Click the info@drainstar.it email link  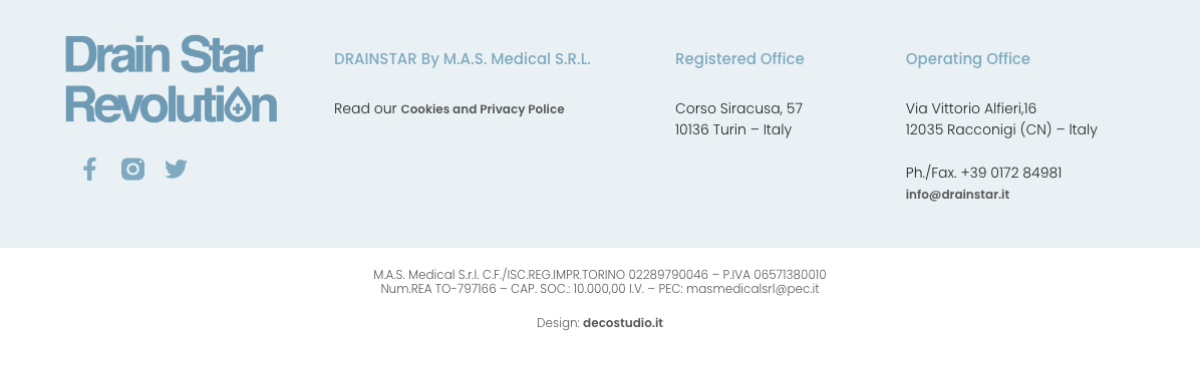(957, 194)
